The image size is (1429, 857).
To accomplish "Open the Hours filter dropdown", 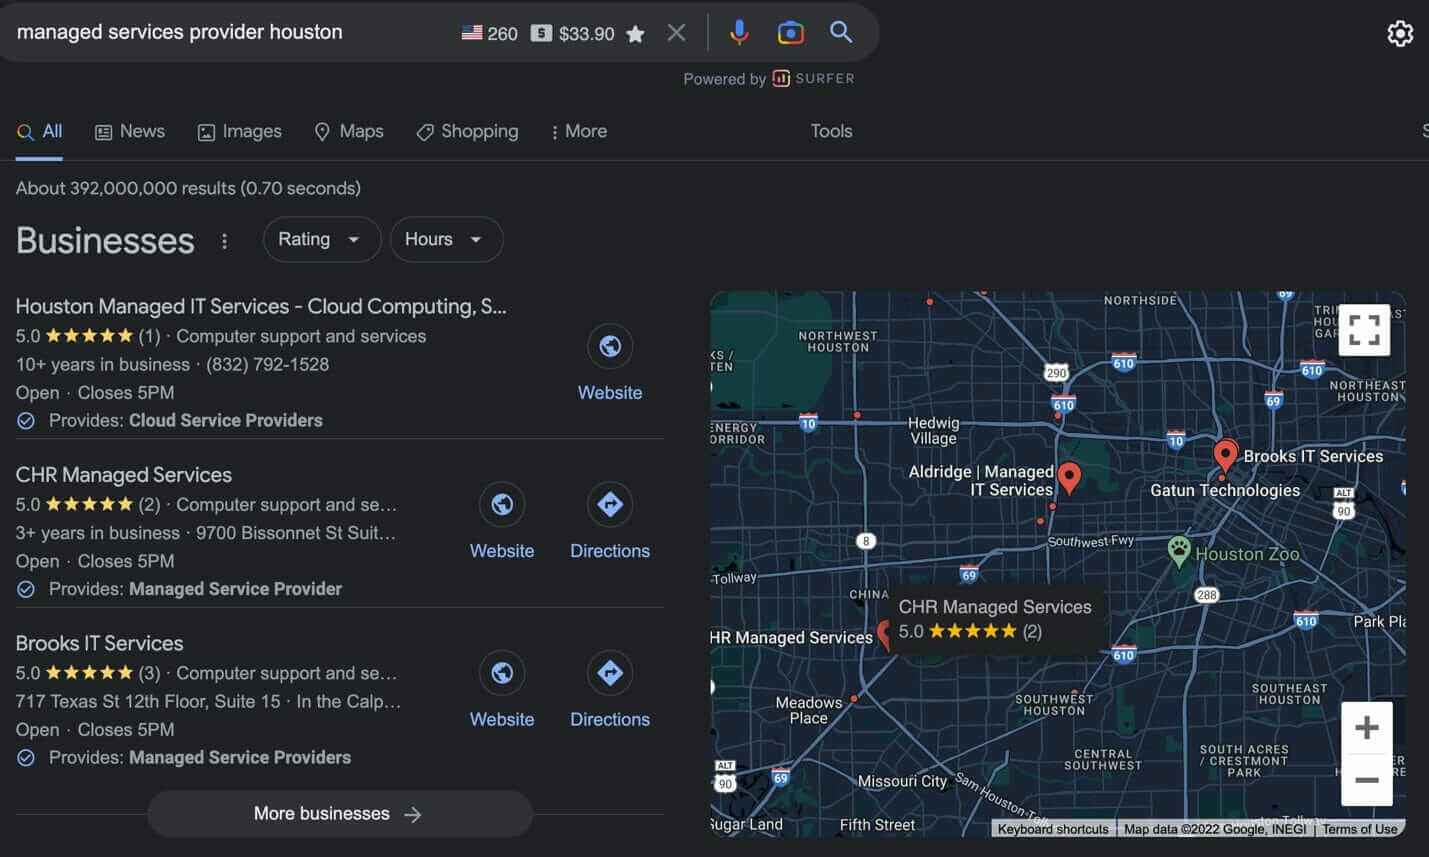I will pyautogui.click(x=445, y=240).
